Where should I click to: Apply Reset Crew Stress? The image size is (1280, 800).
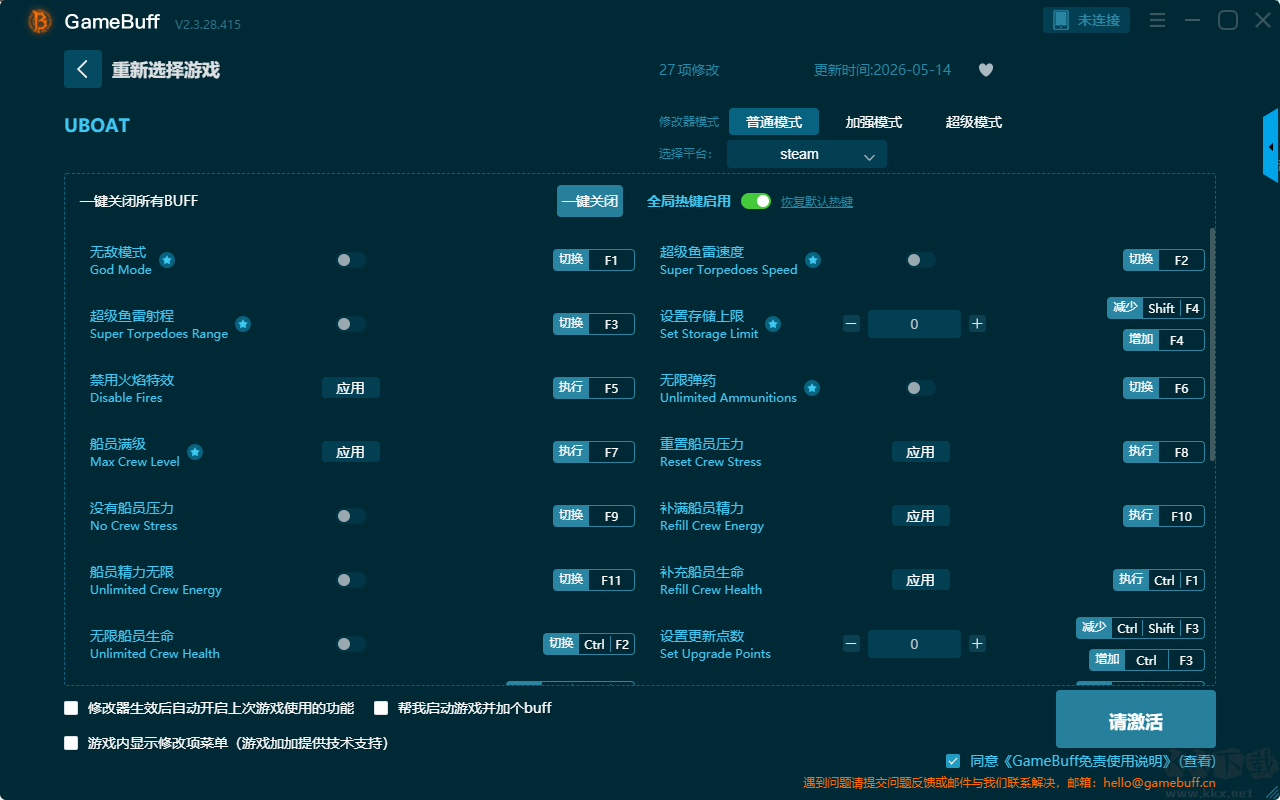[x=921, y=452]
